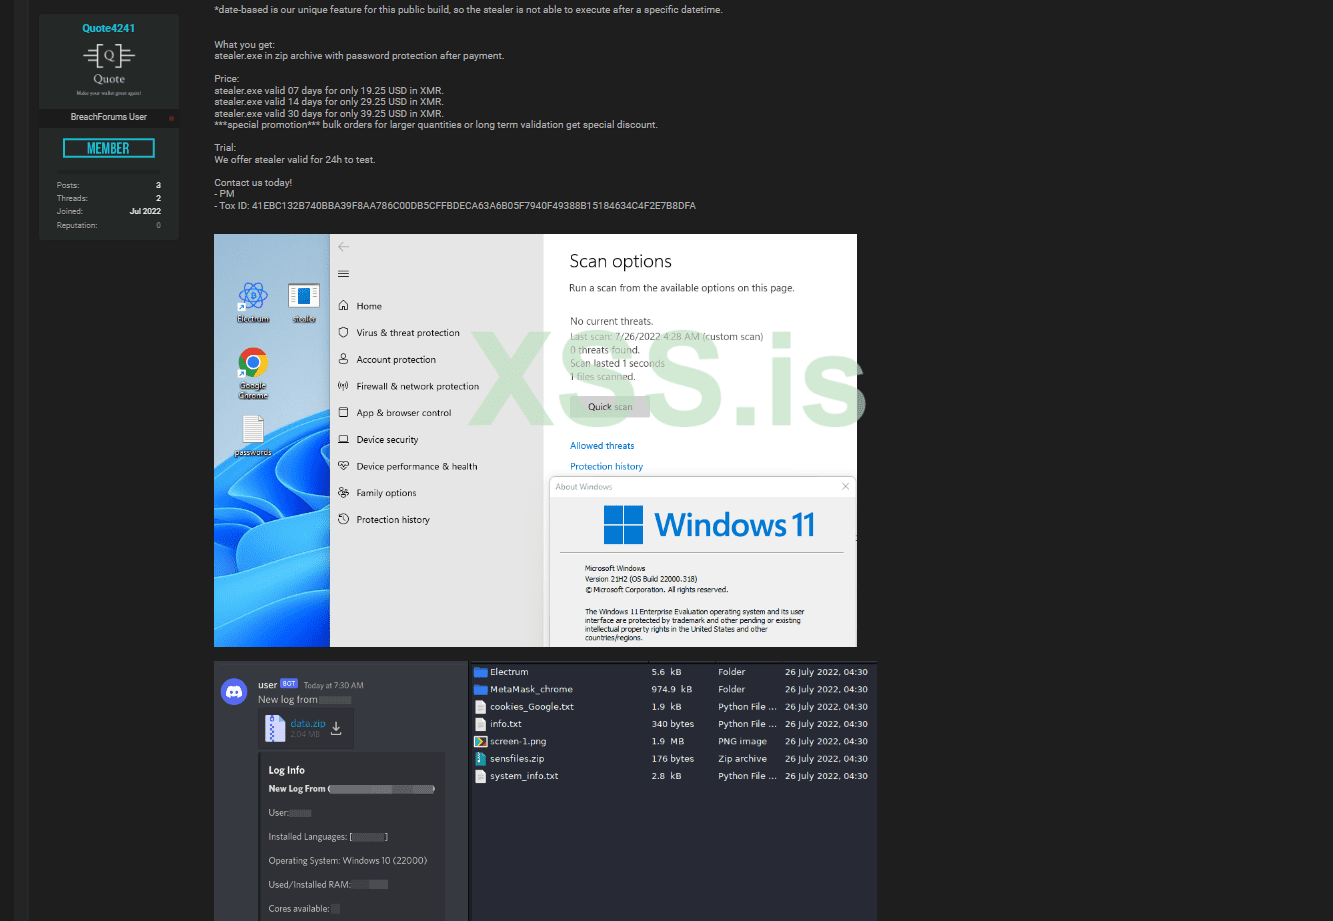Click the 'sensfiles.zip' file name

pos(517,759)
